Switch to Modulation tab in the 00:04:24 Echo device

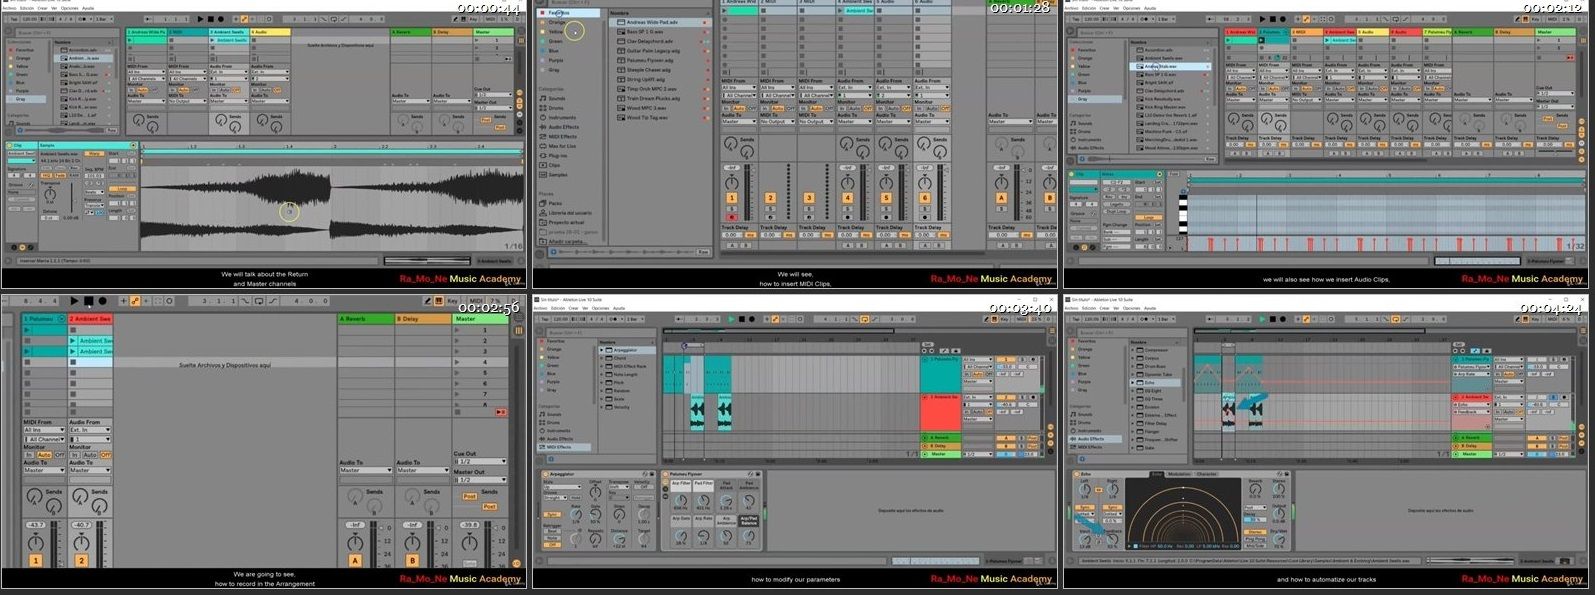click(1179, 474)
